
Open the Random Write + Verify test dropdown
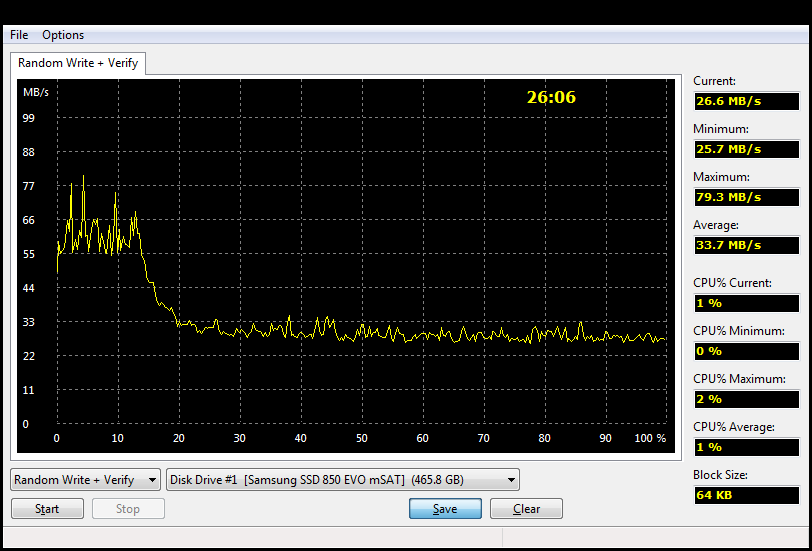pos(85,480)
